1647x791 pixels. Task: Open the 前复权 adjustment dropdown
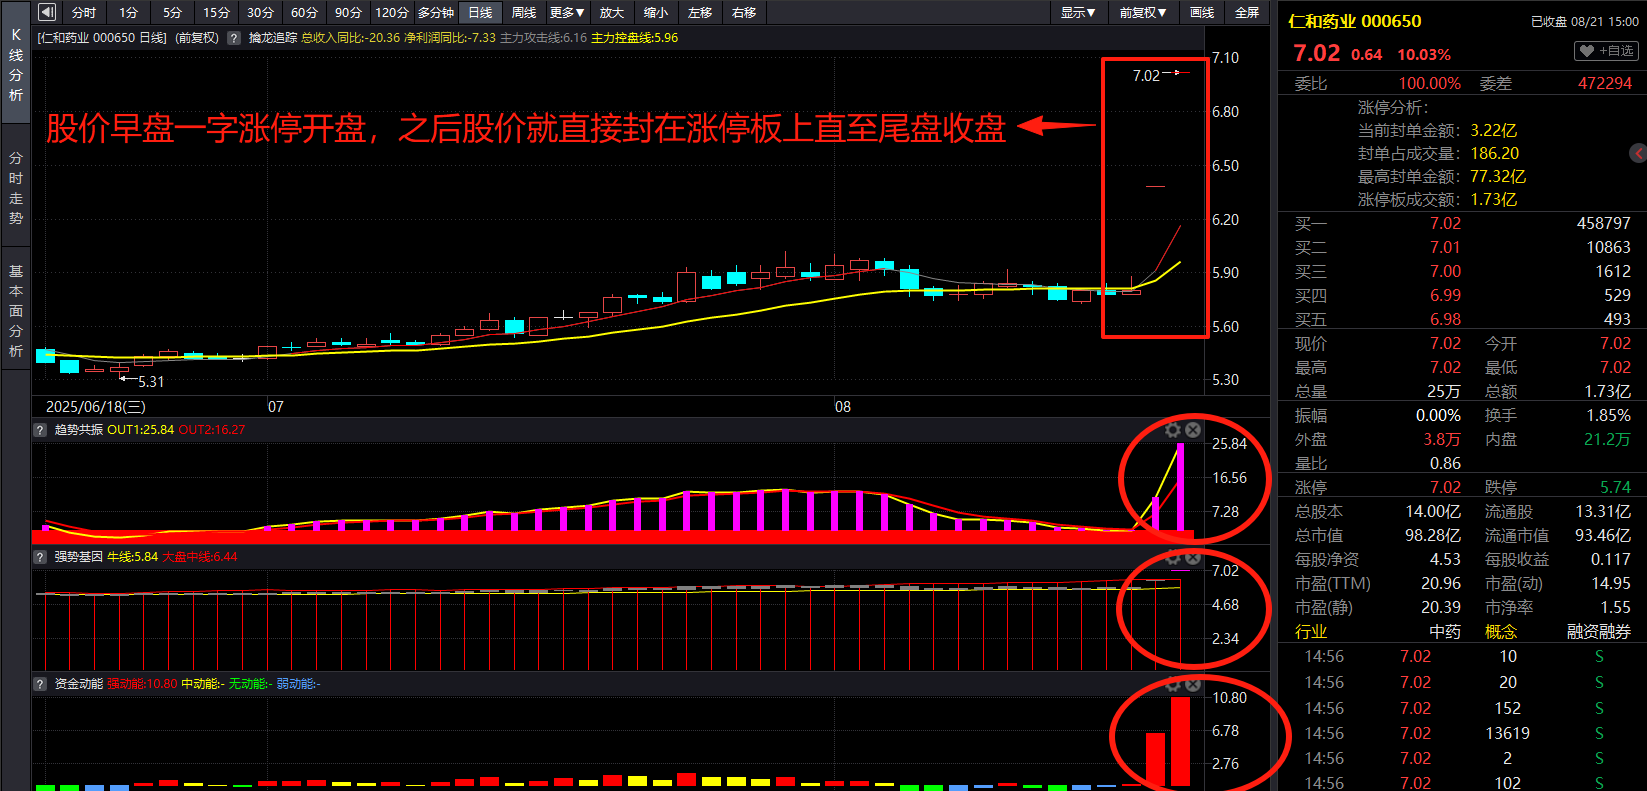[1143, 12]
